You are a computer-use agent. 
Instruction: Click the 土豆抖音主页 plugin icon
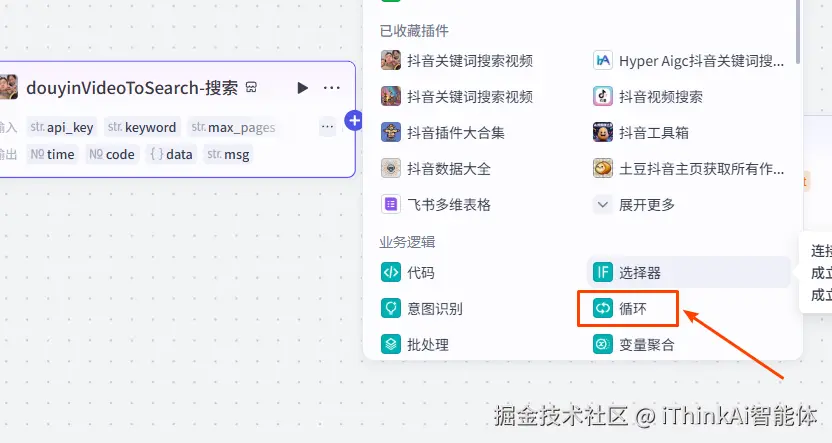click(603, 169)
